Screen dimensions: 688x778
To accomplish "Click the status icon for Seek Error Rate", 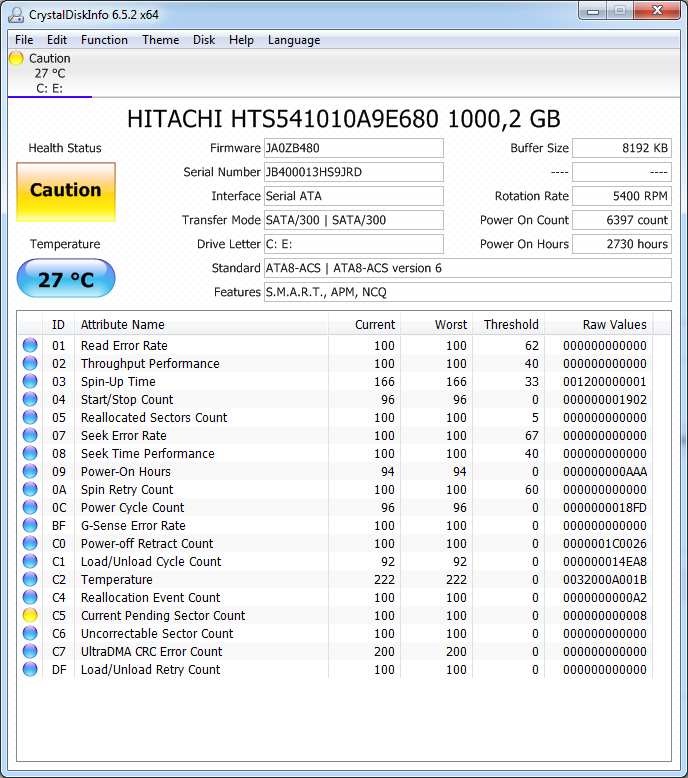I will pyautogui.click(x=30, y=435).
